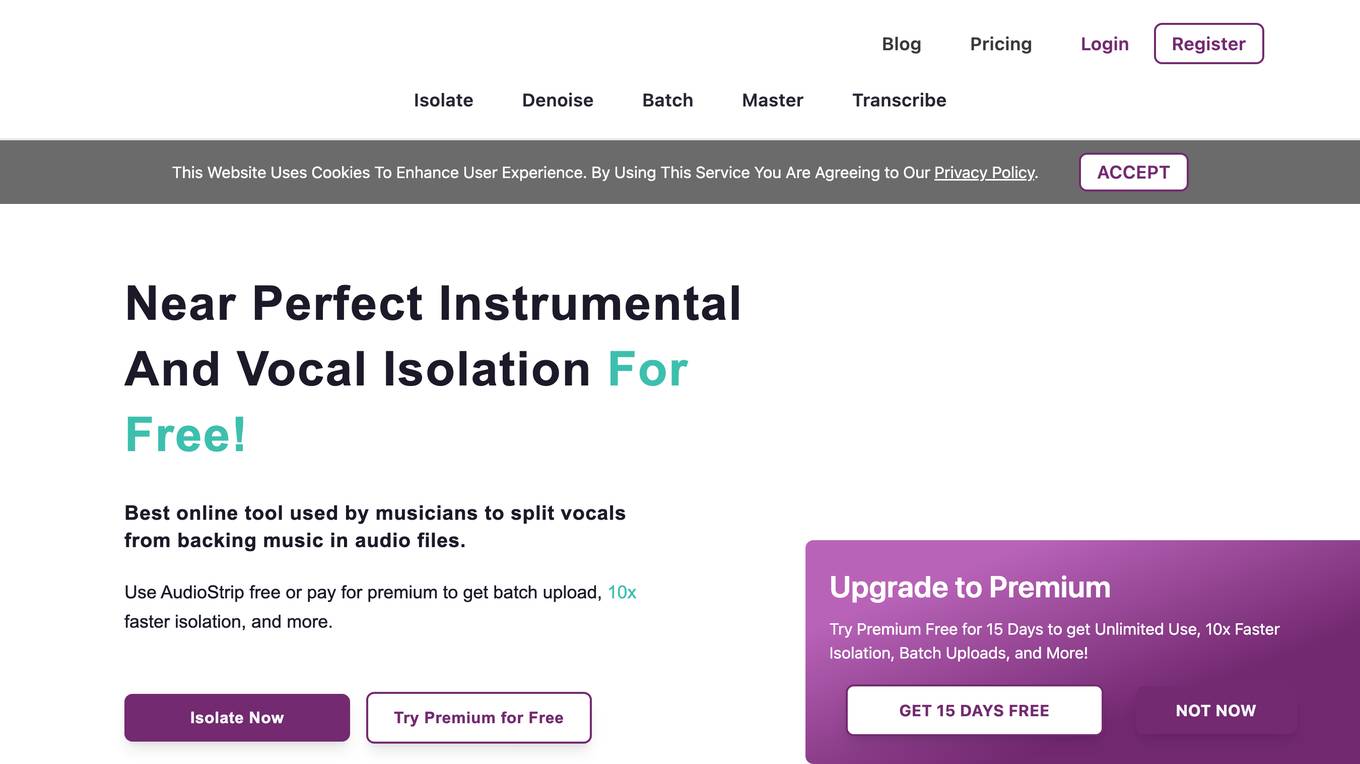Select the Isolate tool tab
Image resolution: width=1360 pixels, height=764 pixels.
tap(443, 100)
